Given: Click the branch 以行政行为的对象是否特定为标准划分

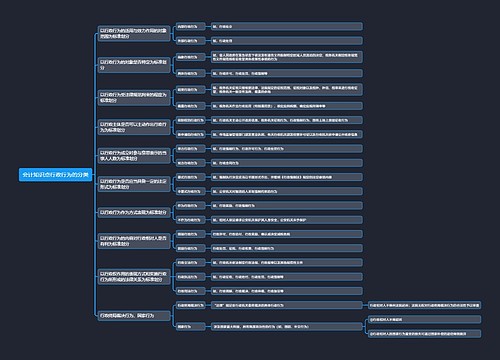Looking at the screenshot, I should 134,65.
